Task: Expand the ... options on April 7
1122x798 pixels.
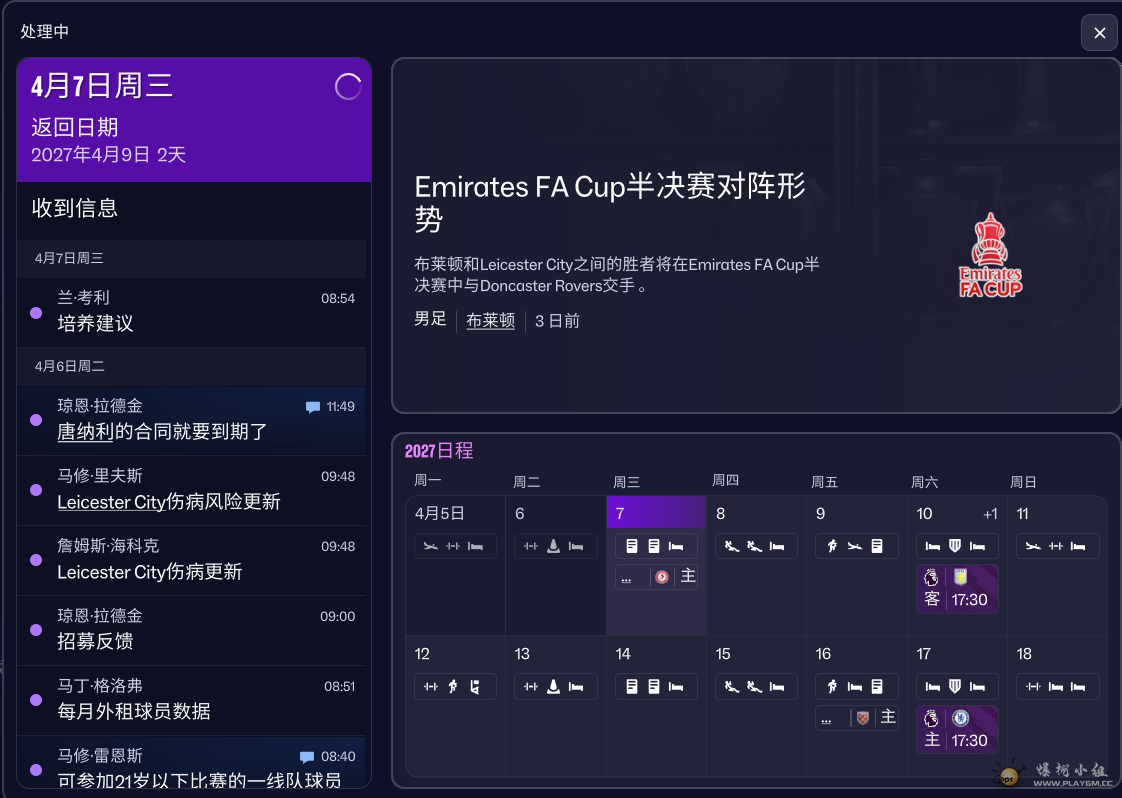Action: (x=626, y=576)
